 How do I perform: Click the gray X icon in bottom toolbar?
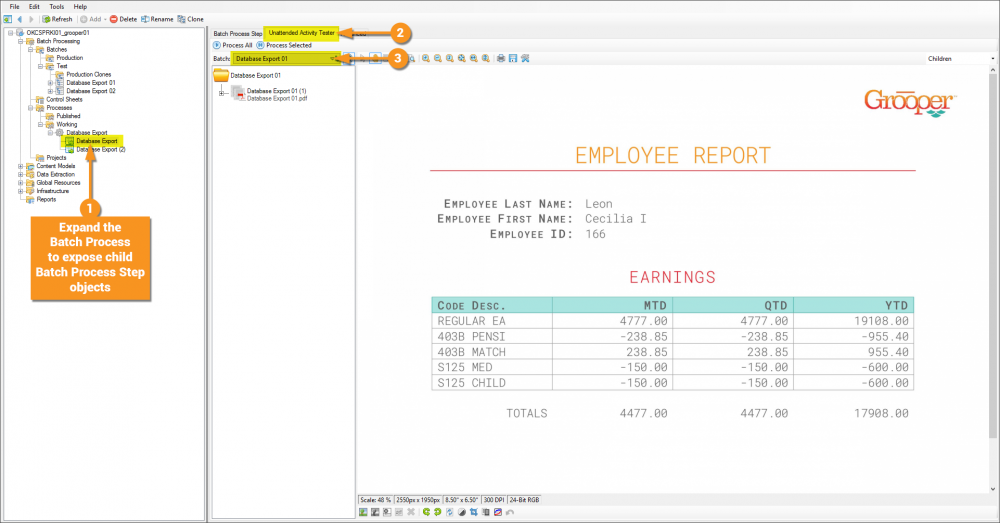pos(411,512)
